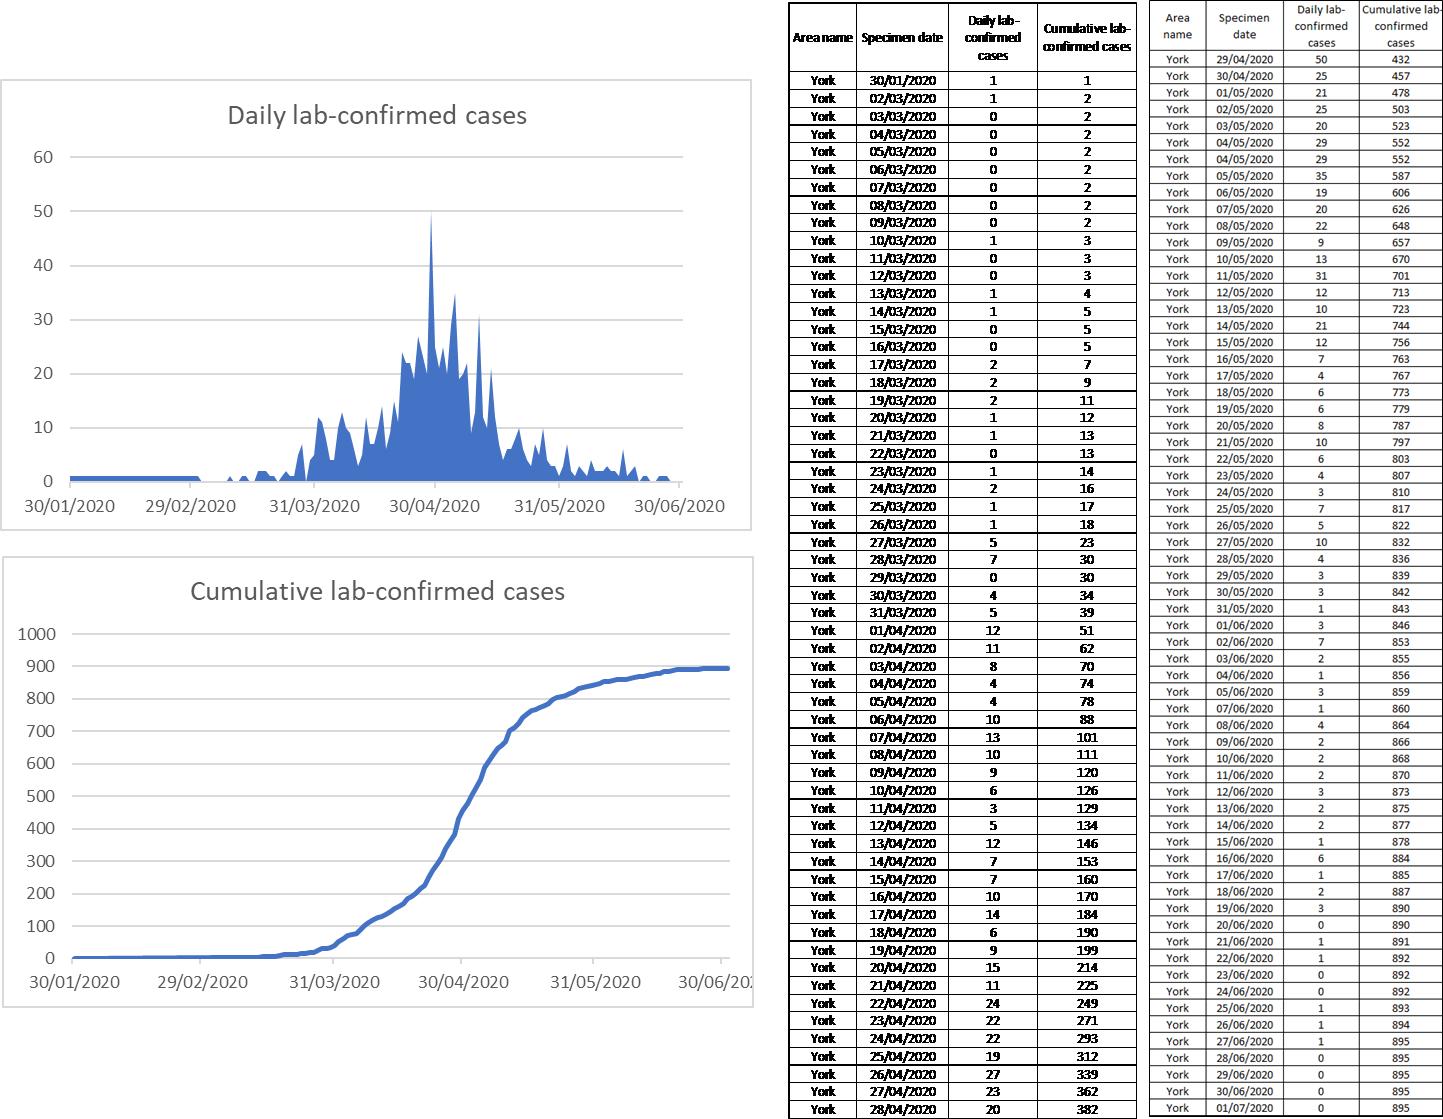Image resolution: width=1443 pixels, height=1119 pixels.
Task: Select the 'Daily lab-confirmed cases' chart title
Action: click(x=377, y=115)
